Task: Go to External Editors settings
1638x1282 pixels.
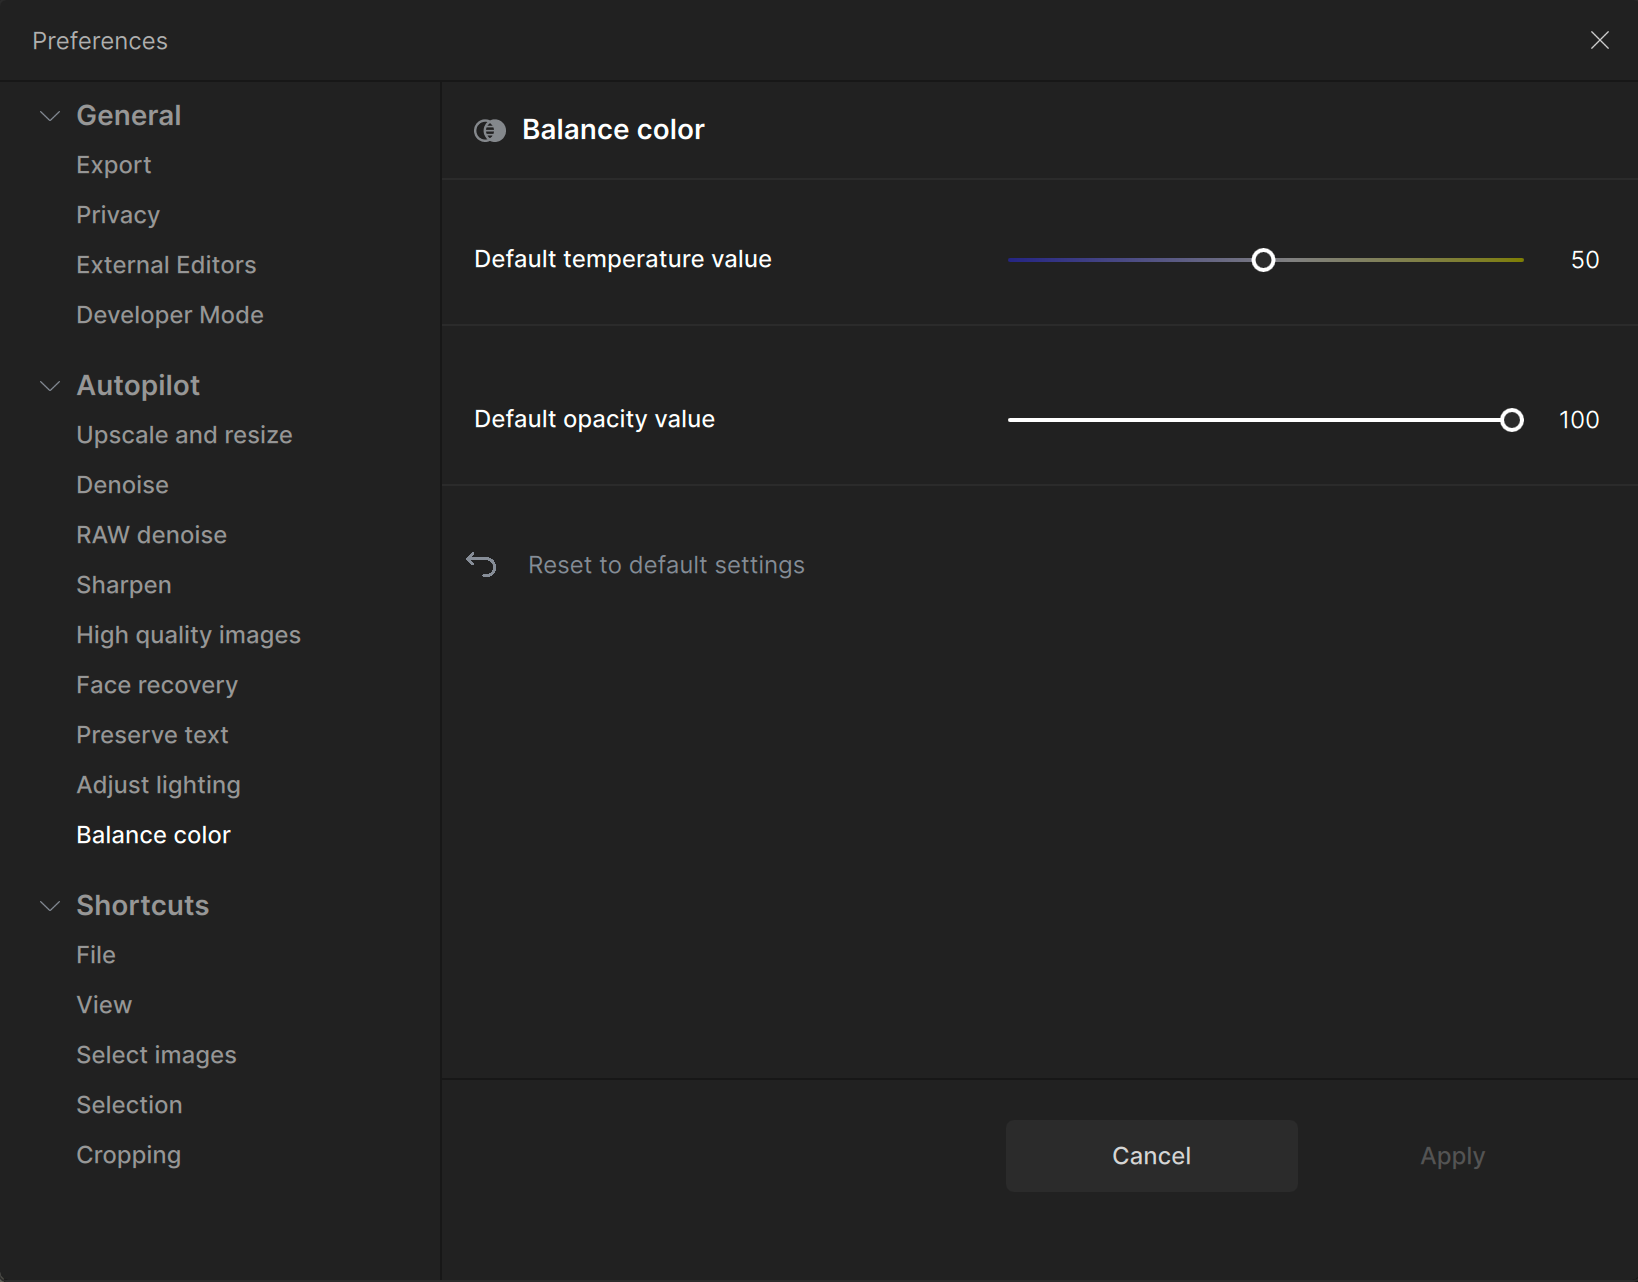Action: coord(166,265)
